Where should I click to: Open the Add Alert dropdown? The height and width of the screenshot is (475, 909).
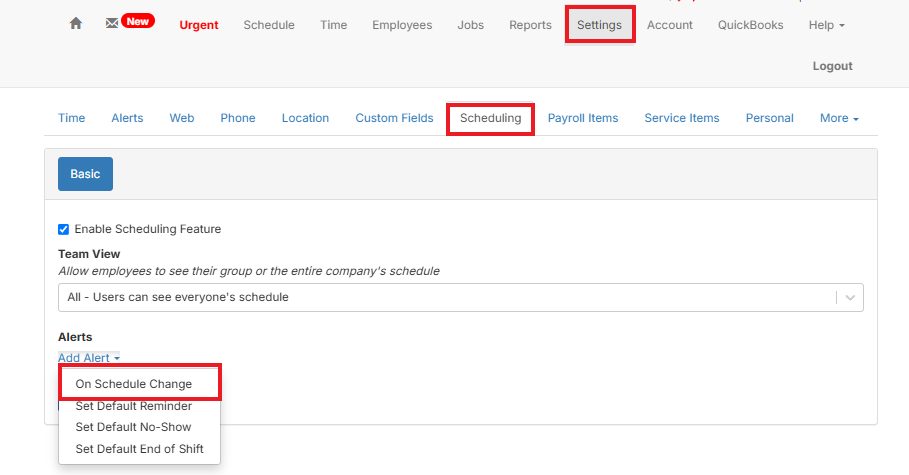coord(89,358)
